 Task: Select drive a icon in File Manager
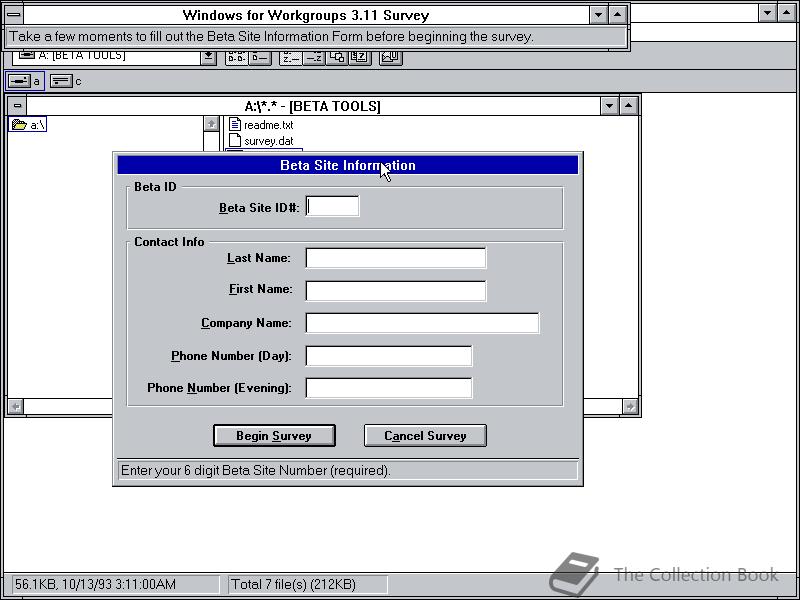[19, 81]
